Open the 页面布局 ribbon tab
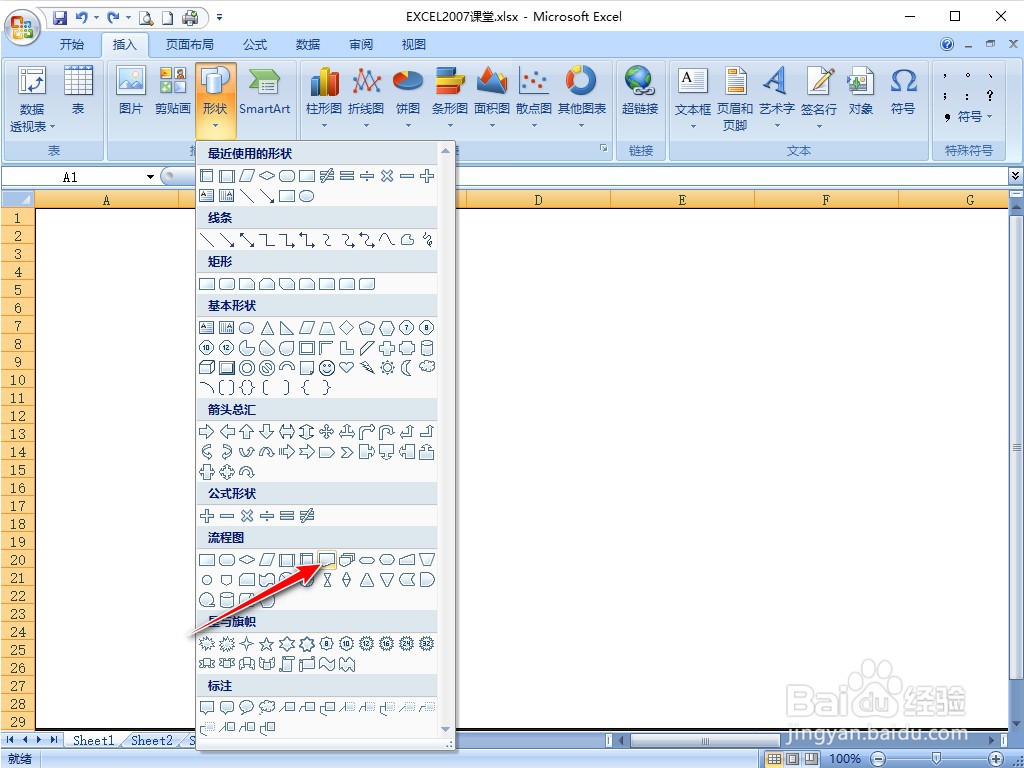 click(189, 44)
